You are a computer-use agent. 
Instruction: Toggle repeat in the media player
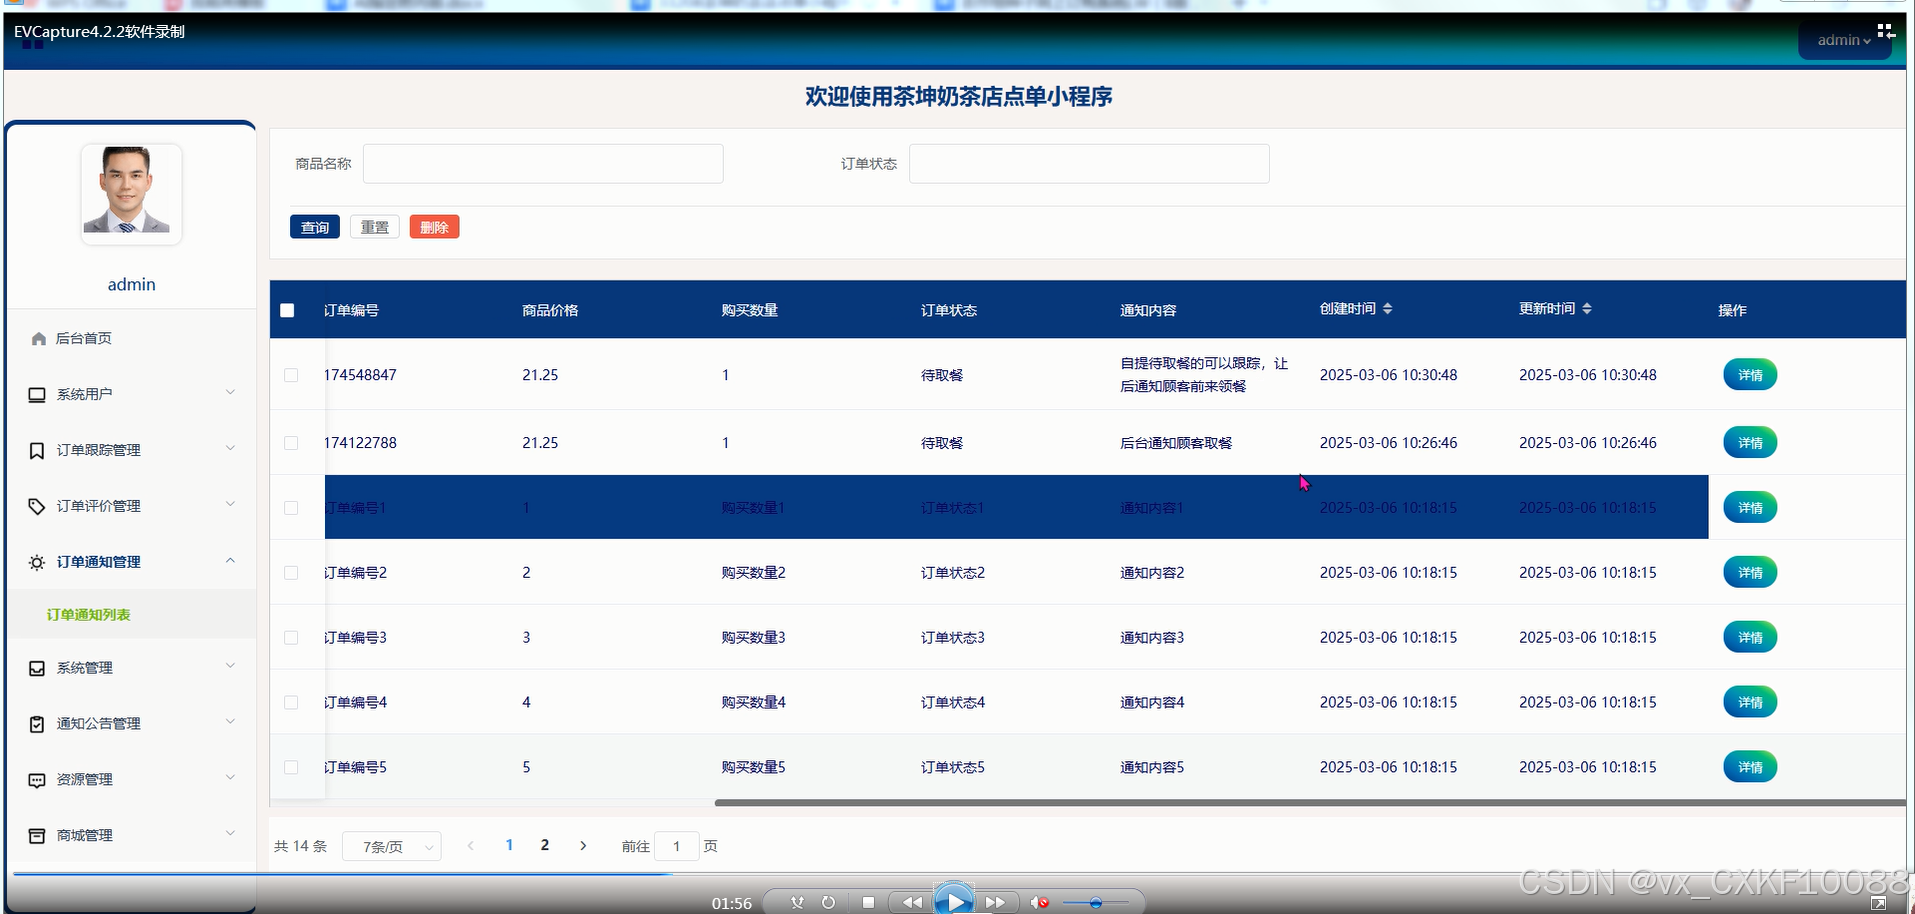(828, 902)
